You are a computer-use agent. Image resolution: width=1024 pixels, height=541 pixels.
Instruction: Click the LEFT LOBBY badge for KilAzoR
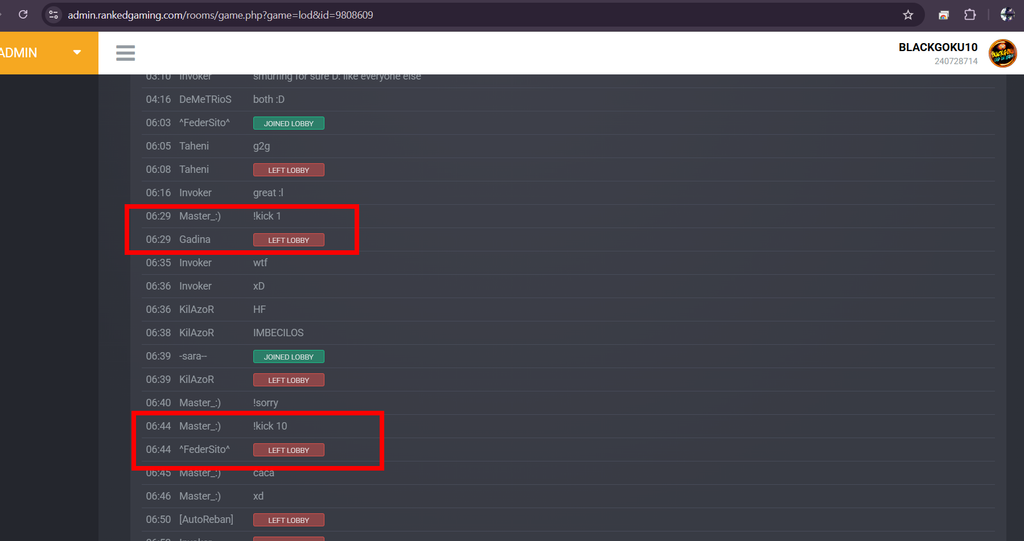click(x=289, y=380)
